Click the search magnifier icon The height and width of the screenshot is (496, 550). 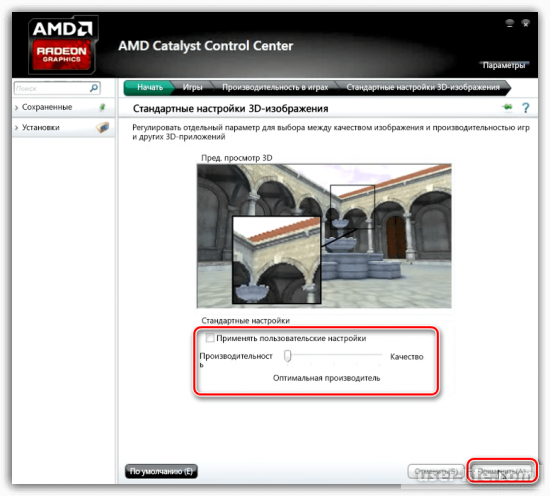pyautogui.click(x=94, y=88)
